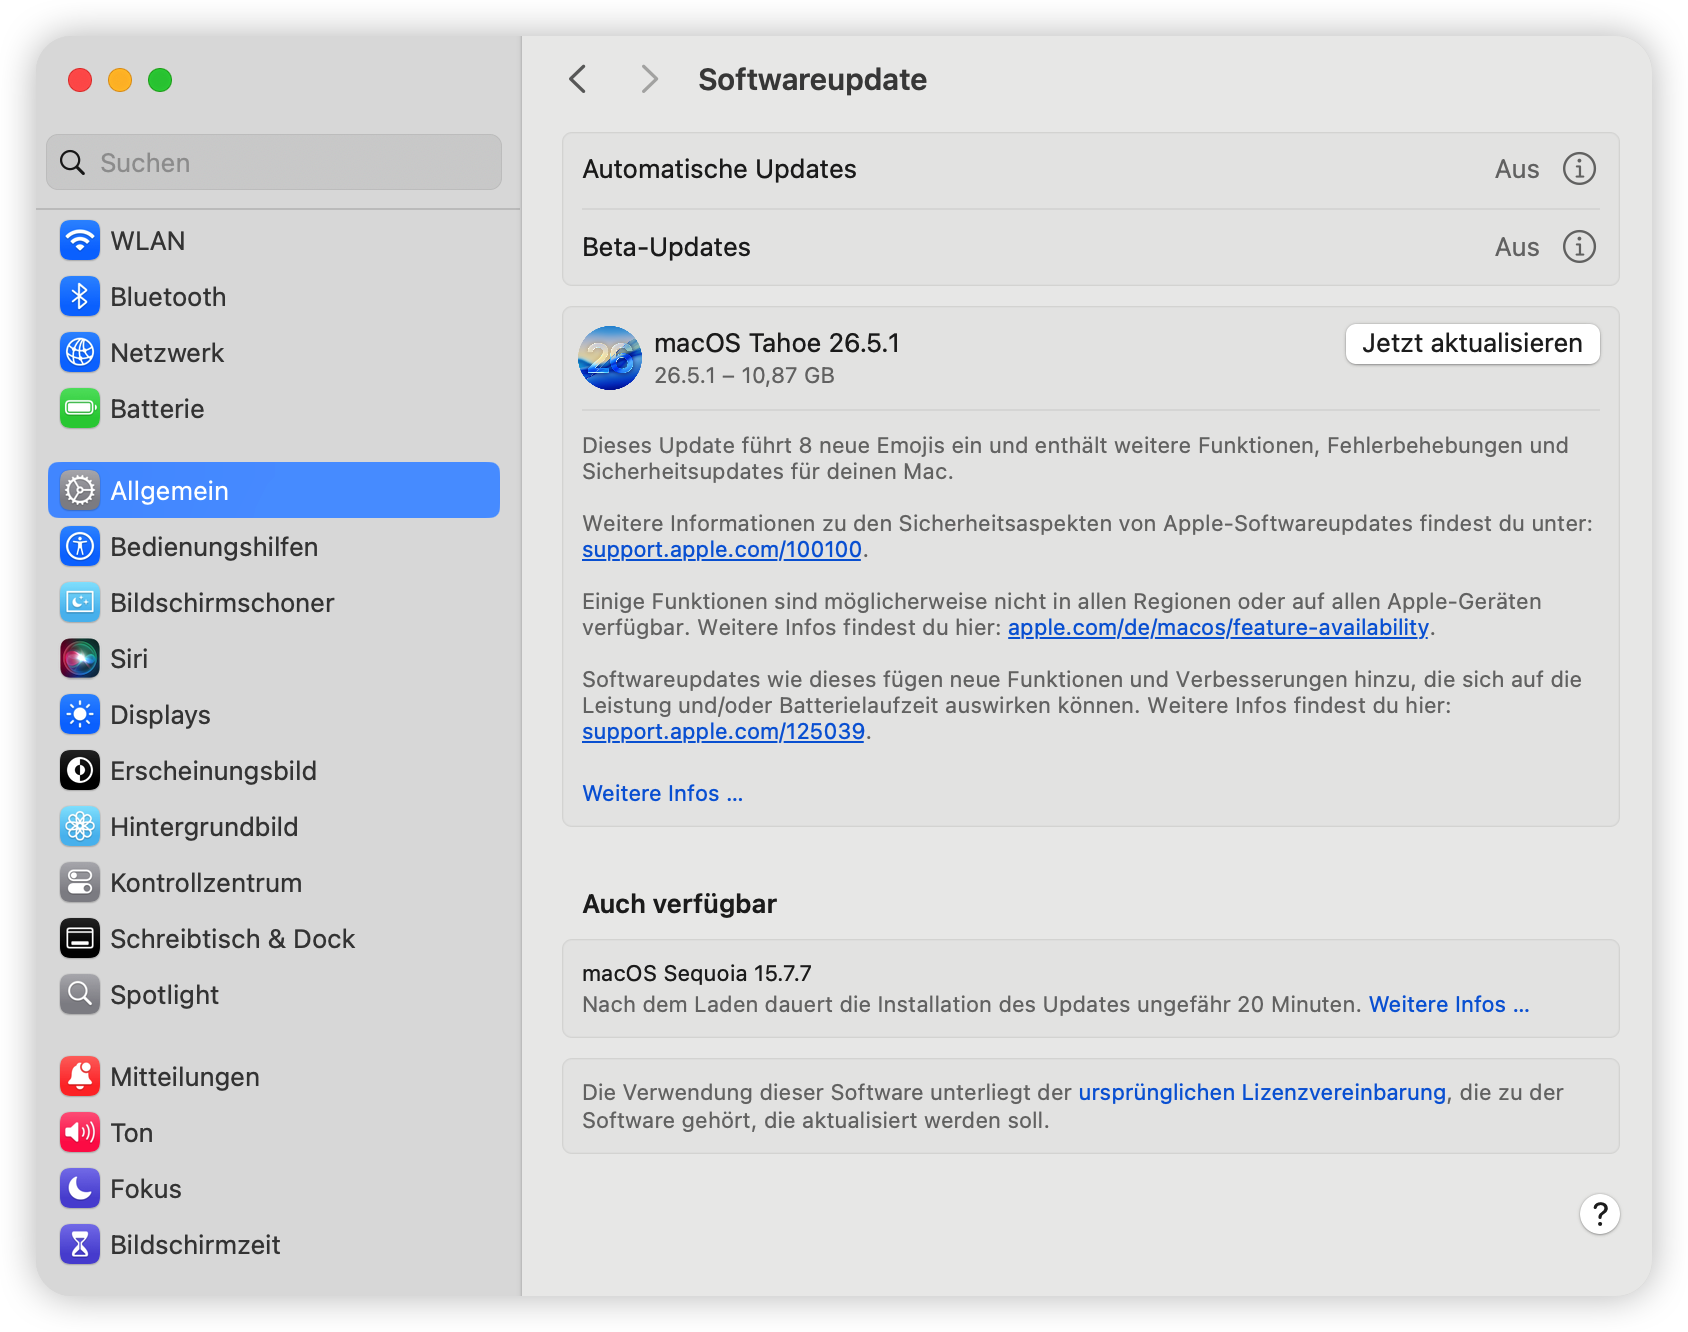The height and width of the screenshot is (1332, 1688).
Task: Click the Bildschirmzeit hourglass icon
Action: [x=80, y=1245]
